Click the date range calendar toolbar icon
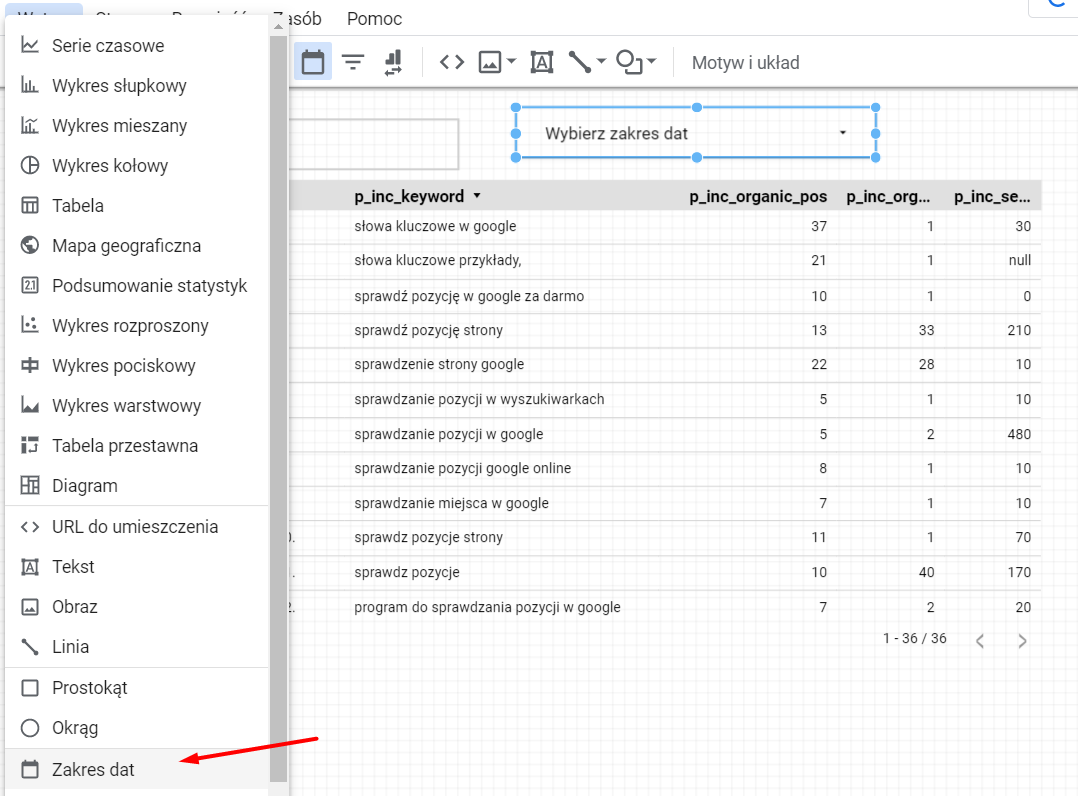Screen dimensions: 1078x796 click(x=313, y=63)
